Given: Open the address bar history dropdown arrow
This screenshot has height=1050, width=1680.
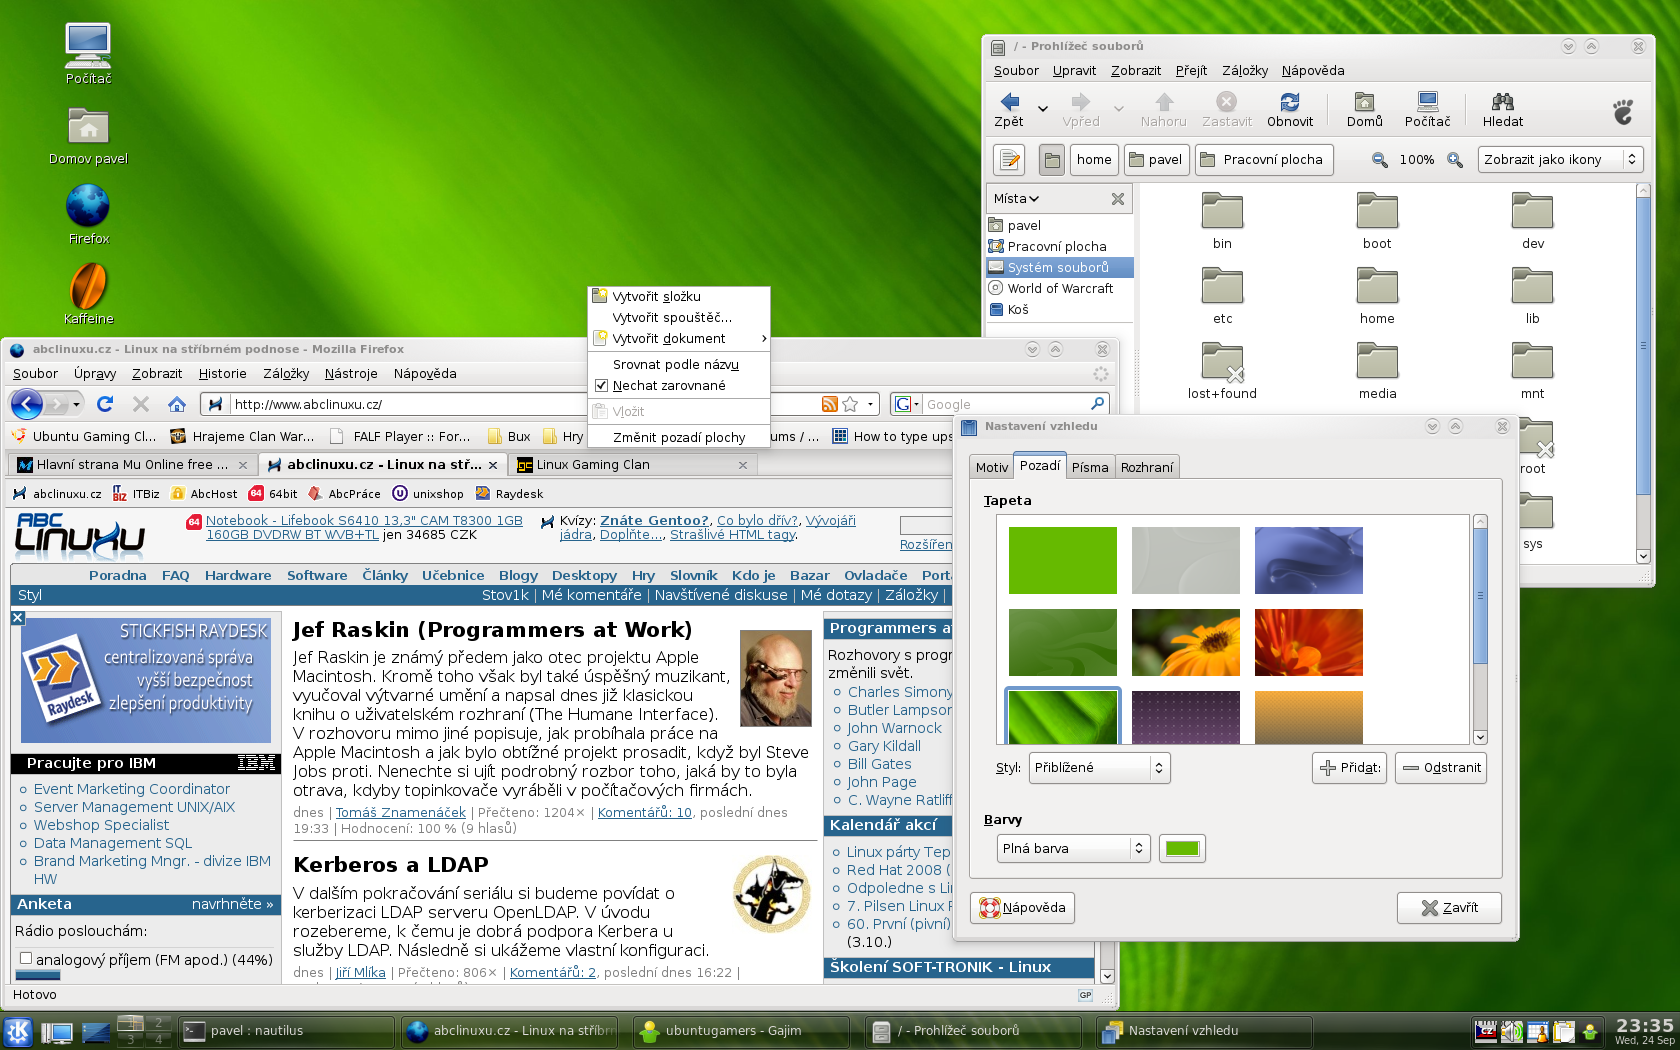Looking at the screenshot, I should tap(870, 404).
